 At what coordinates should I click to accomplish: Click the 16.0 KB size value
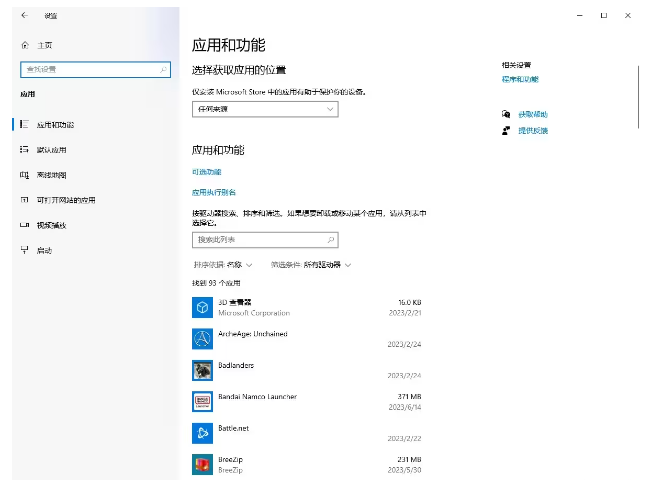tap(410, 302)
